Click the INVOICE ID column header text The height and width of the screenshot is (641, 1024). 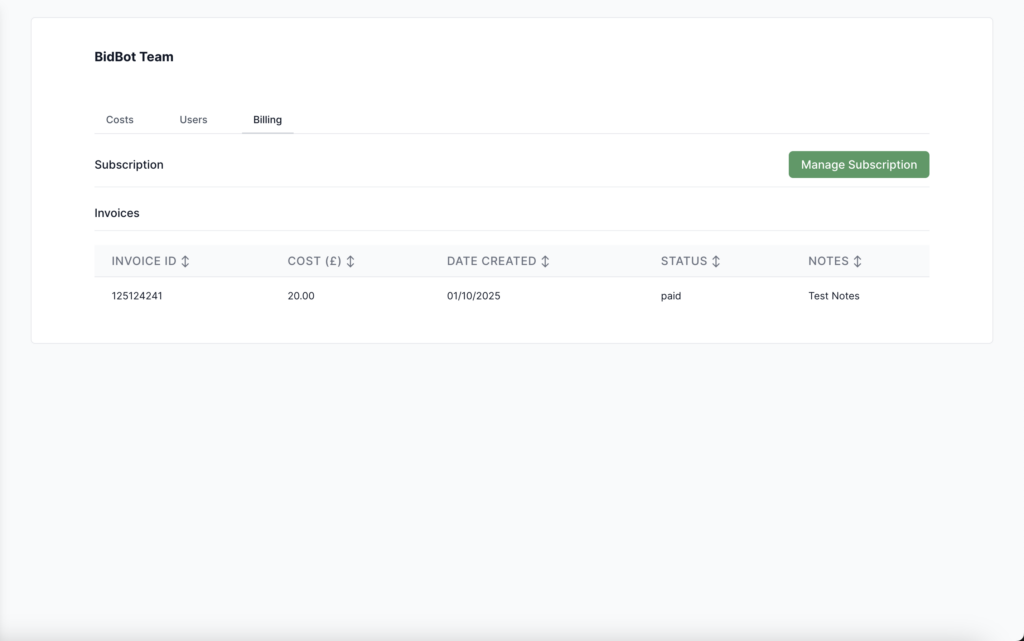(x=144, y=261)
